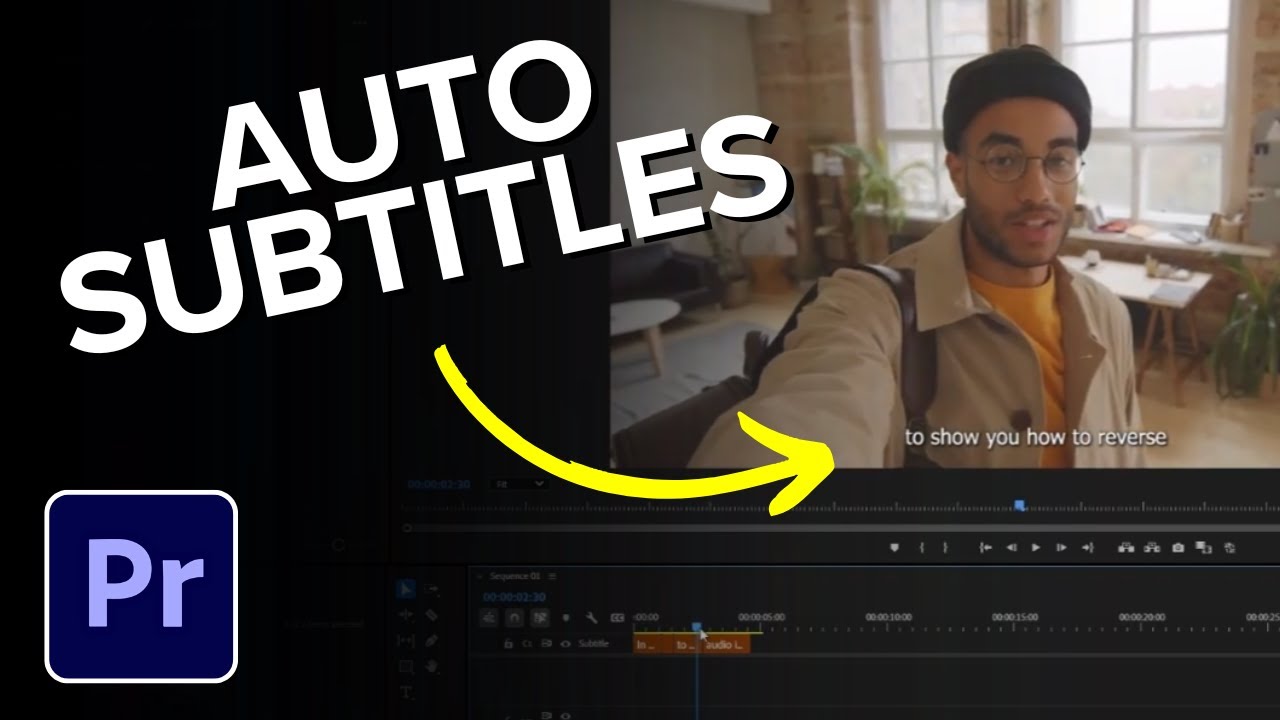Click the Comparison View icon
Screen dimensions: 1280x720
coord(1203,547)
